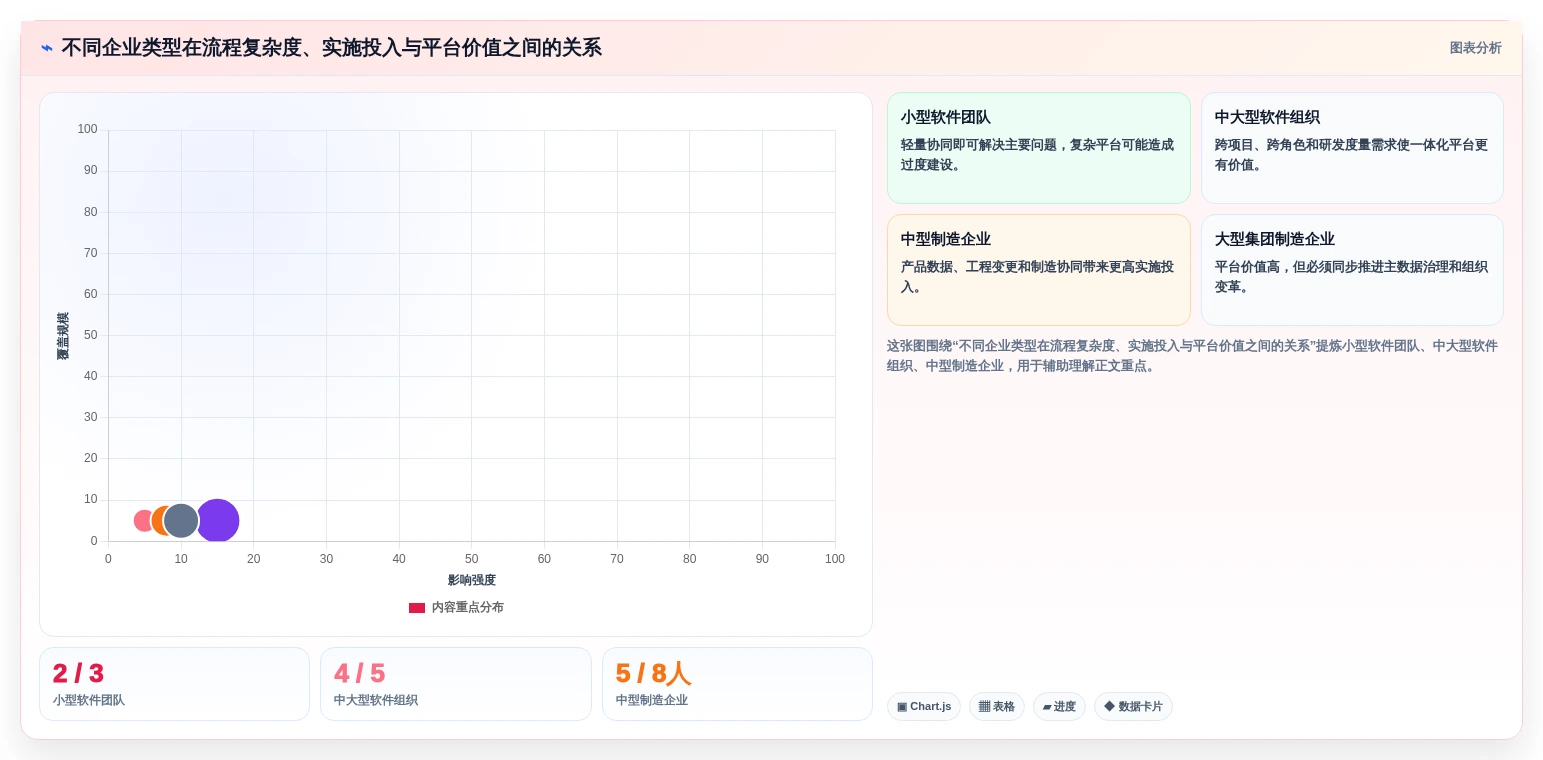Open the 大型集团制造企业 description card
This screenshot has width=1543, height=760.
pyautogui.click(x=1352, y=270)
